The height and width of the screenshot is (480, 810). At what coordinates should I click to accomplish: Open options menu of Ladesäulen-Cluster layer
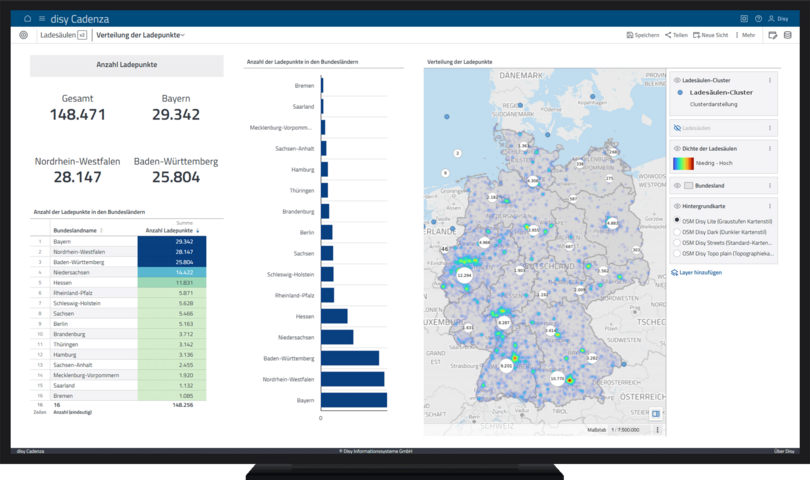[x=770, y=81]
